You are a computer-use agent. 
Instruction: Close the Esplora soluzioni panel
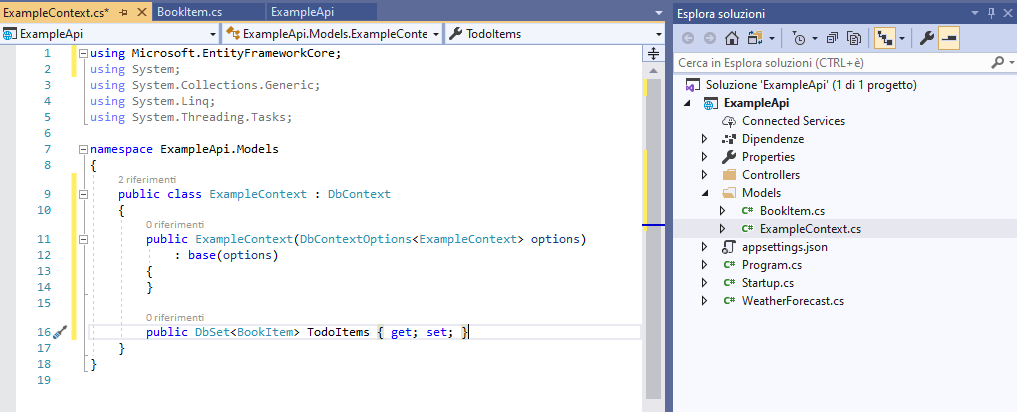click(x=1007, y=13)
